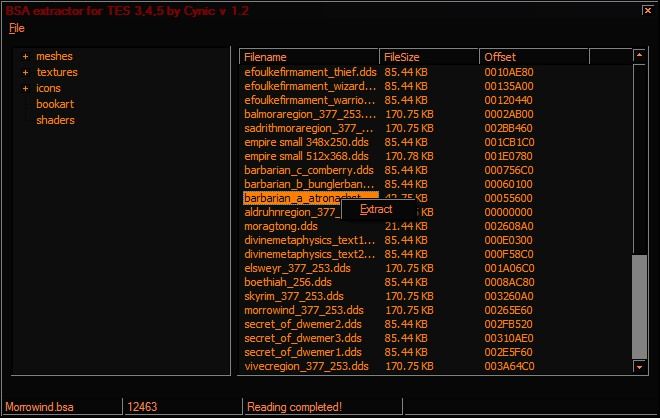
Task: Select moragtong.dds file
Action: (281, 226)
